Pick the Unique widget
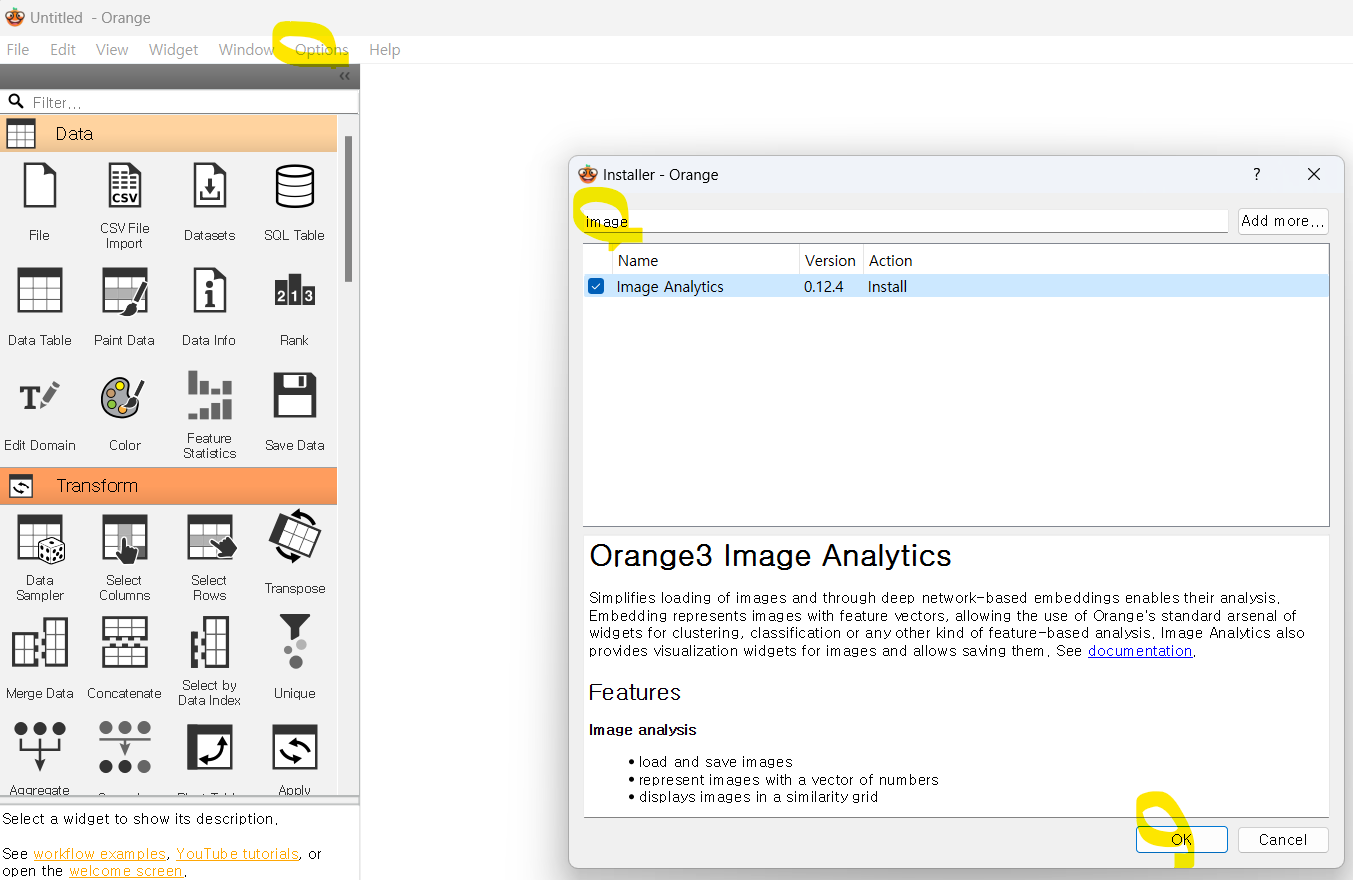This screenshot has width=1353, height=880. [x=294, y=657]
